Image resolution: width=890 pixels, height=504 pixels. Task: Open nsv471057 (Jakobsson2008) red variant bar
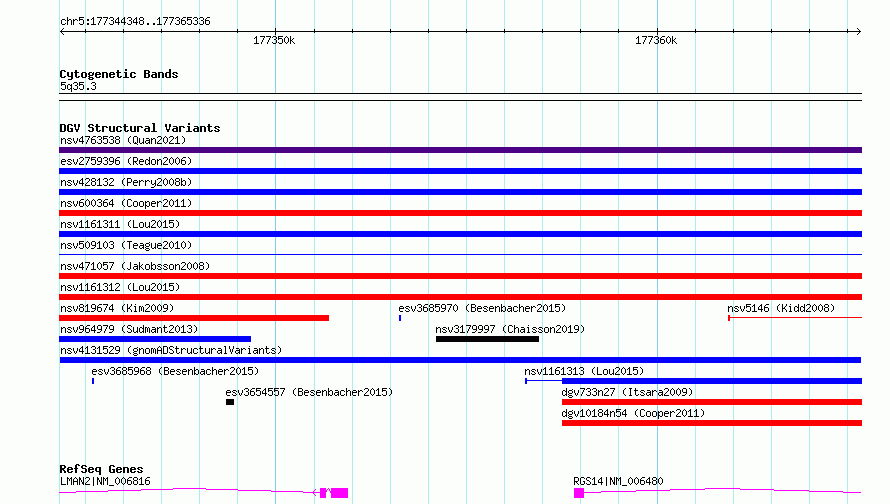[460, 276]
